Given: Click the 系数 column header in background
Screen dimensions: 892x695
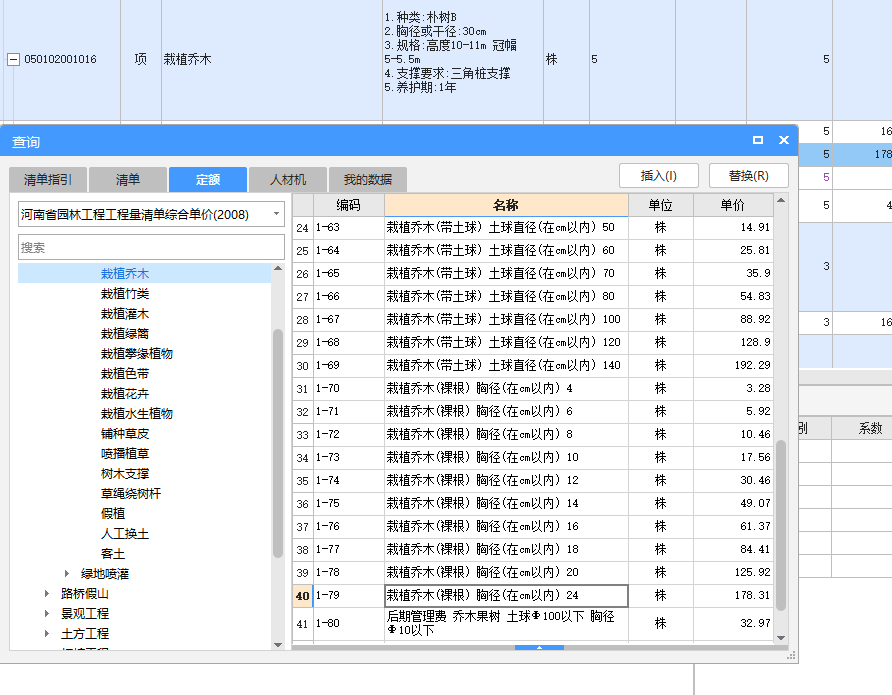Looking at the screenshot, I should pos(870,428).
